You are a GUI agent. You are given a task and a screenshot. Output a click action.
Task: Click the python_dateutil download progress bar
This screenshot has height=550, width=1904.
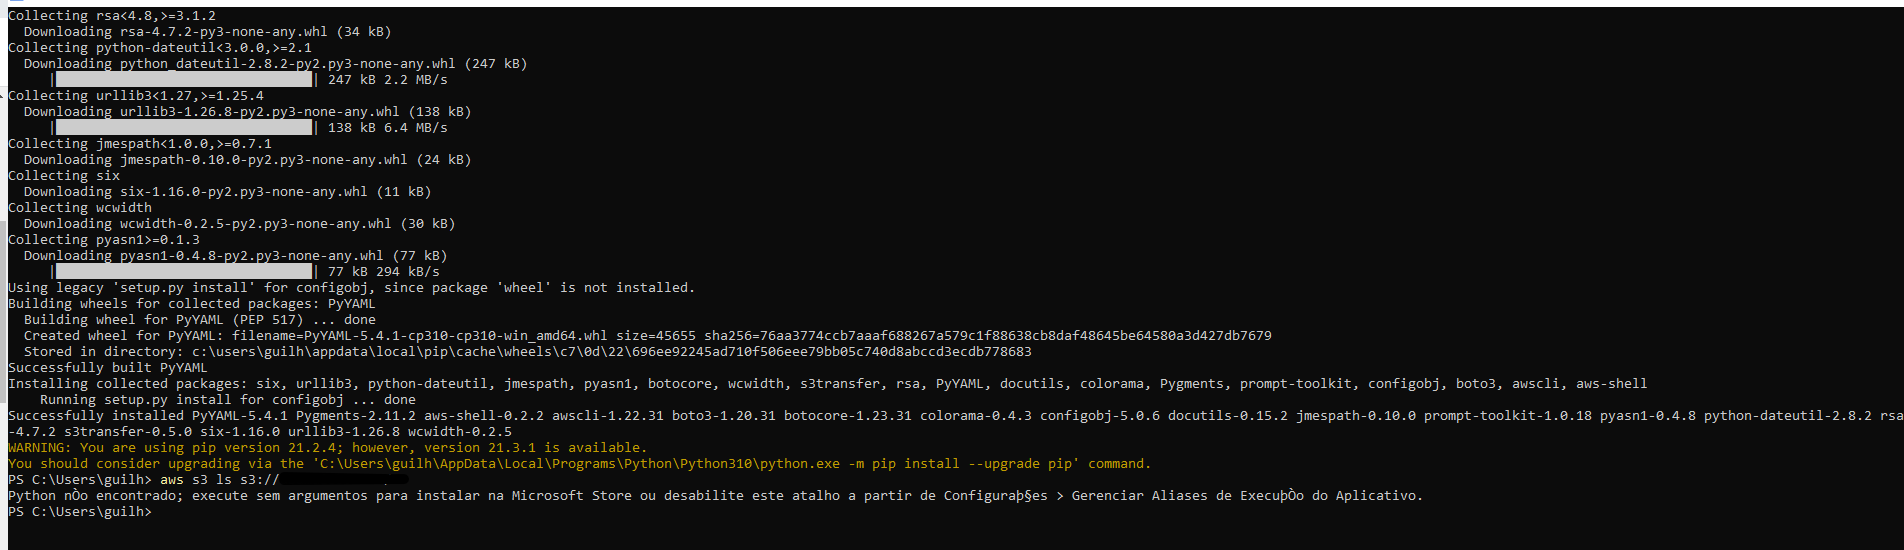pyautogui.click(x=184, y=79)
